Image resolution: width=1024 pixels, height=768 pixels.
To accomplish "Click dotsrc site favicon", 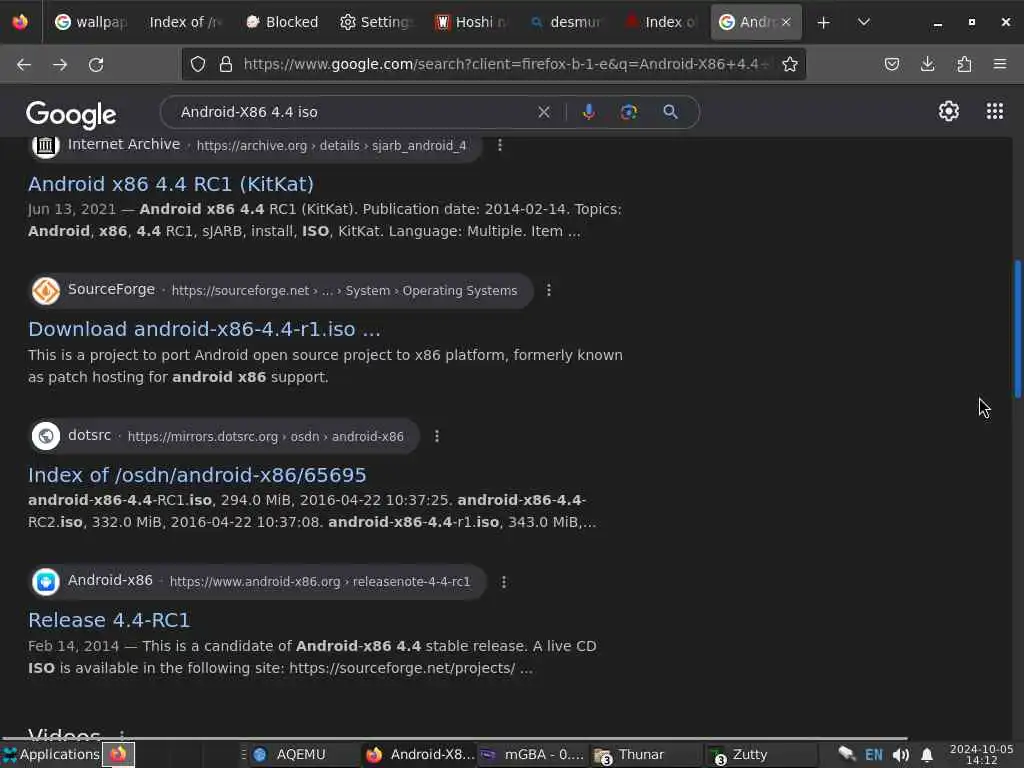I will 46,436.
